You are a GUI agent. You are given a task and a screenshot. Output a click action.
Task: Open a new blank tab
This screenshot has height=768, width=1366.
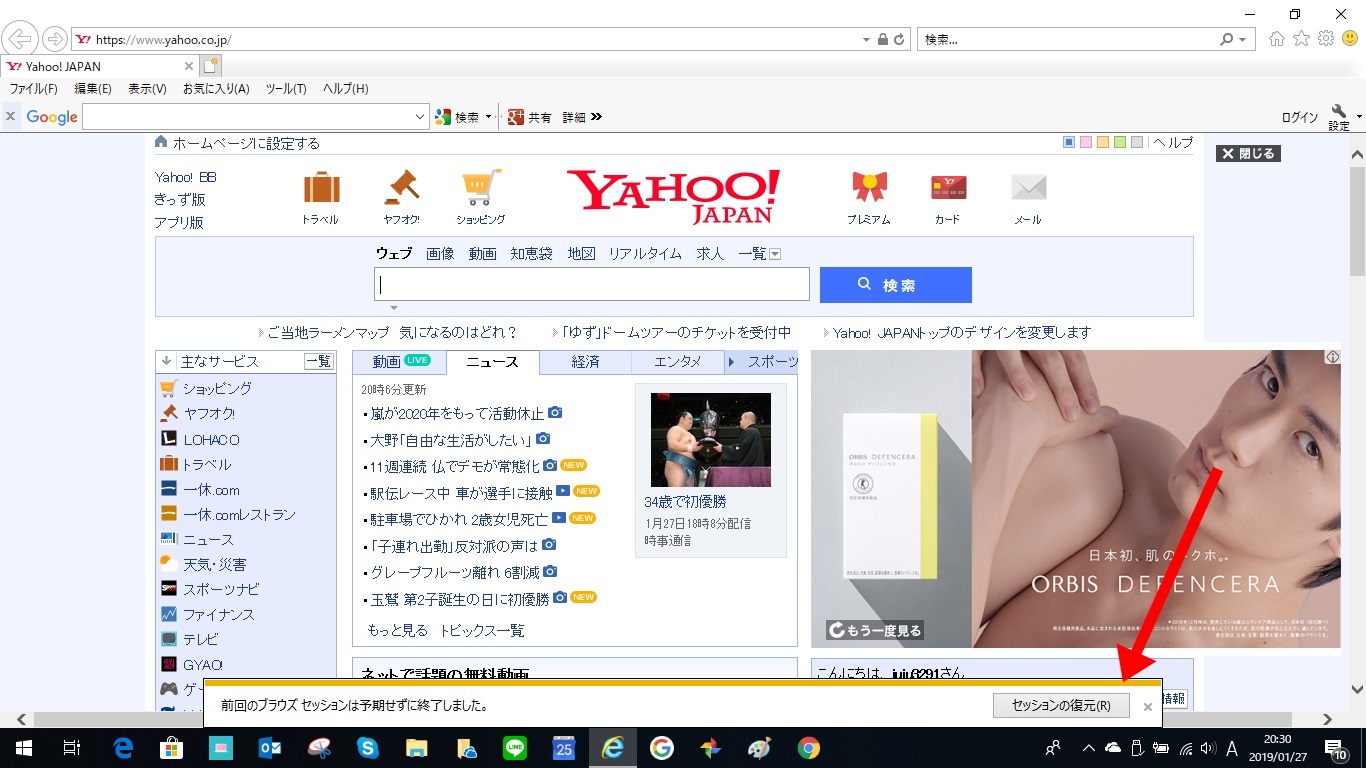click(x=210, y=66)
